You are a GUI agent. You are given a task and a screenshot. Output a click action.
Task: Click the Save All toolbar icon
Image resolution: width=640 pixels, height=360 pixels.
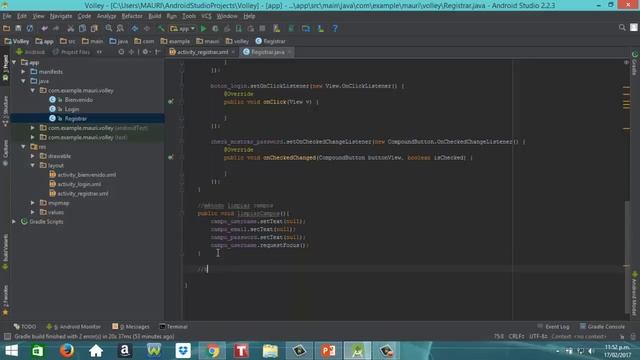(x=18, y=29)
